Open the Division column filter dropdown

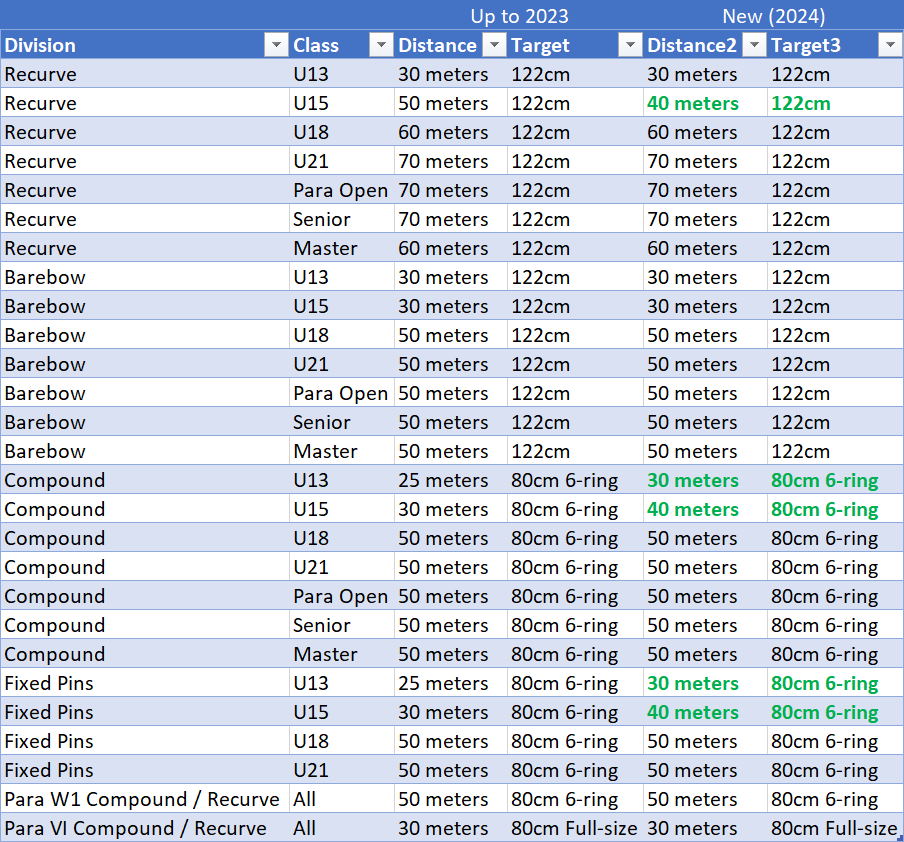(275, 45)
